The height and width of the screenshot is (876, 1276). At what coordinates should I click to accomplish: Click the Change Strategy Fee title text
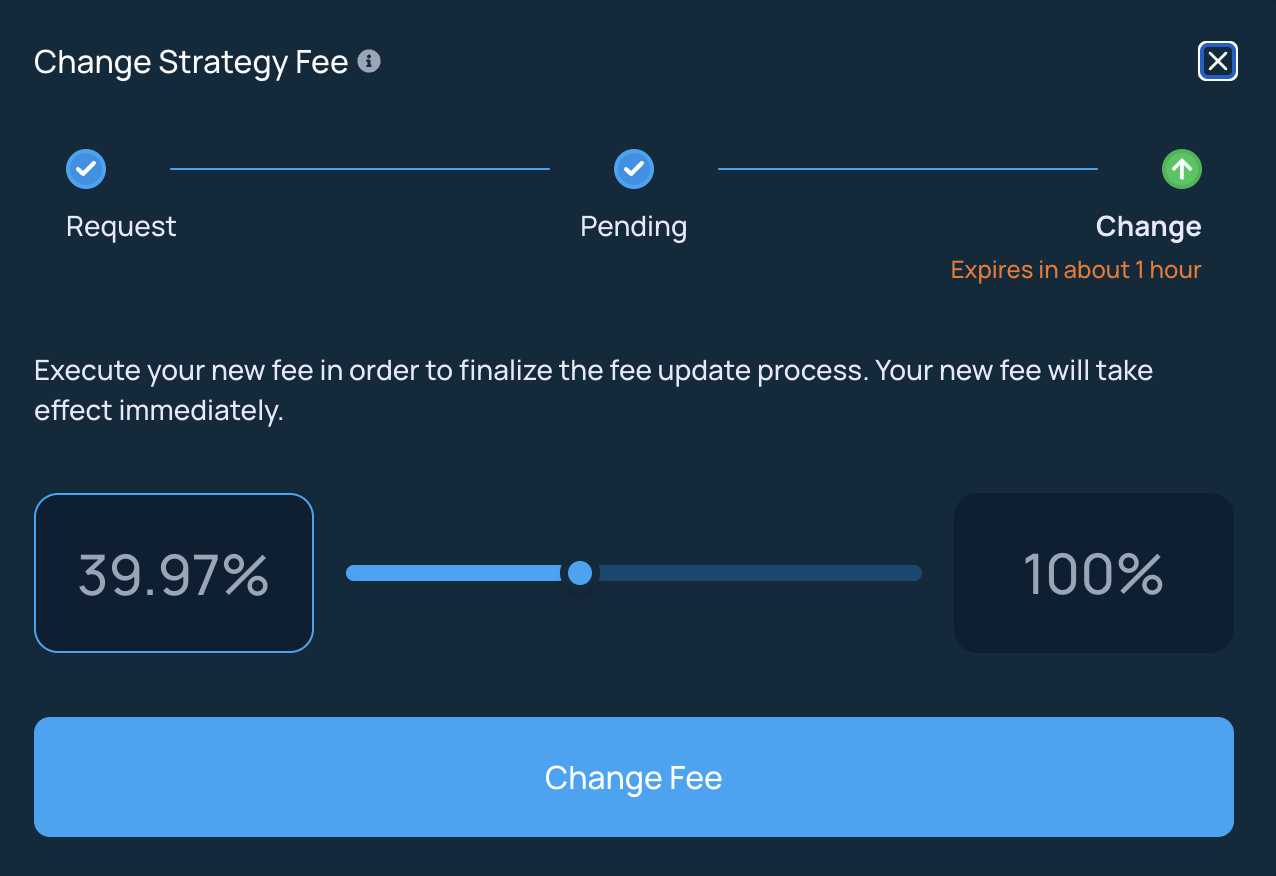191,62
